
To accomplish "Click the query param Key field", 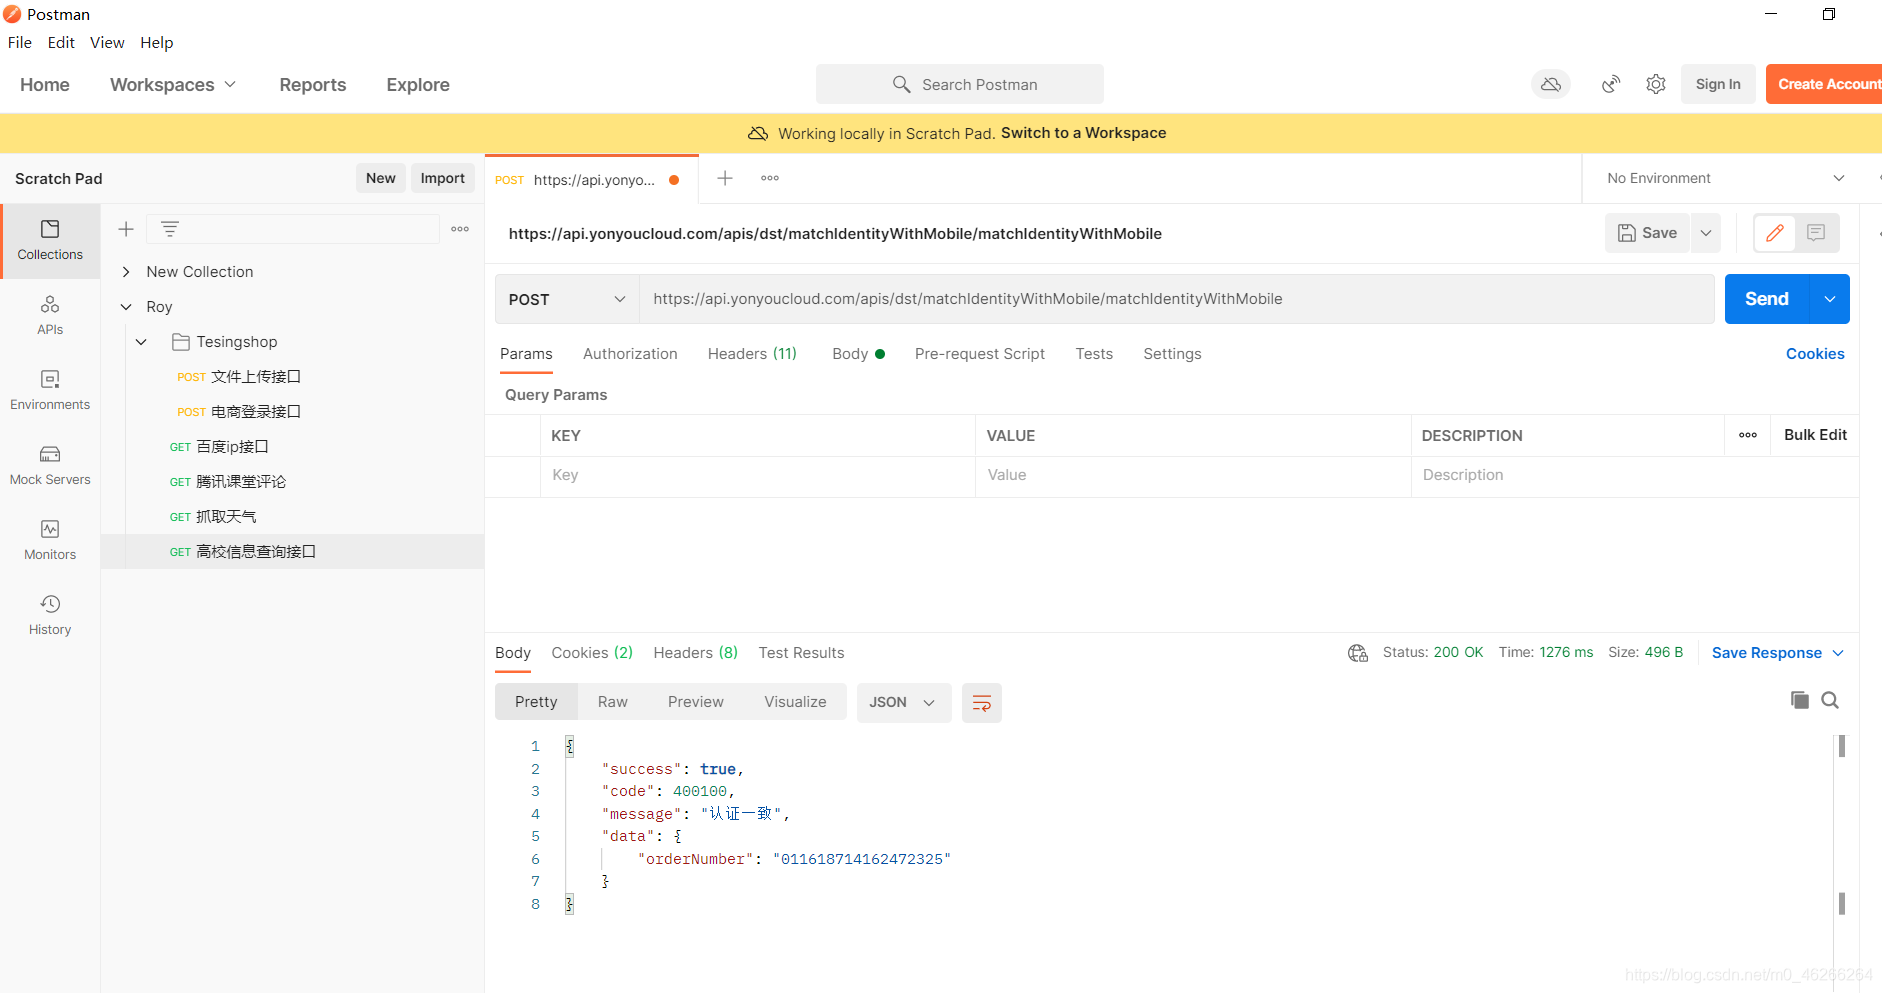I will point(758,476).
